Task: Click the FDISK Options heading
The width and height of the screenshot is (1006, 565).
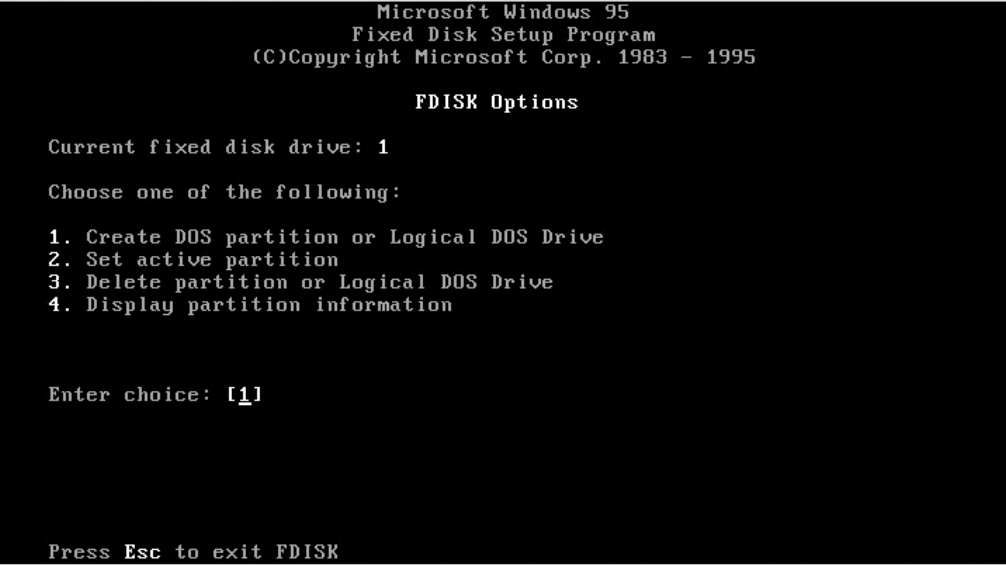Action: pyautogui.click(x=497, y=103)
